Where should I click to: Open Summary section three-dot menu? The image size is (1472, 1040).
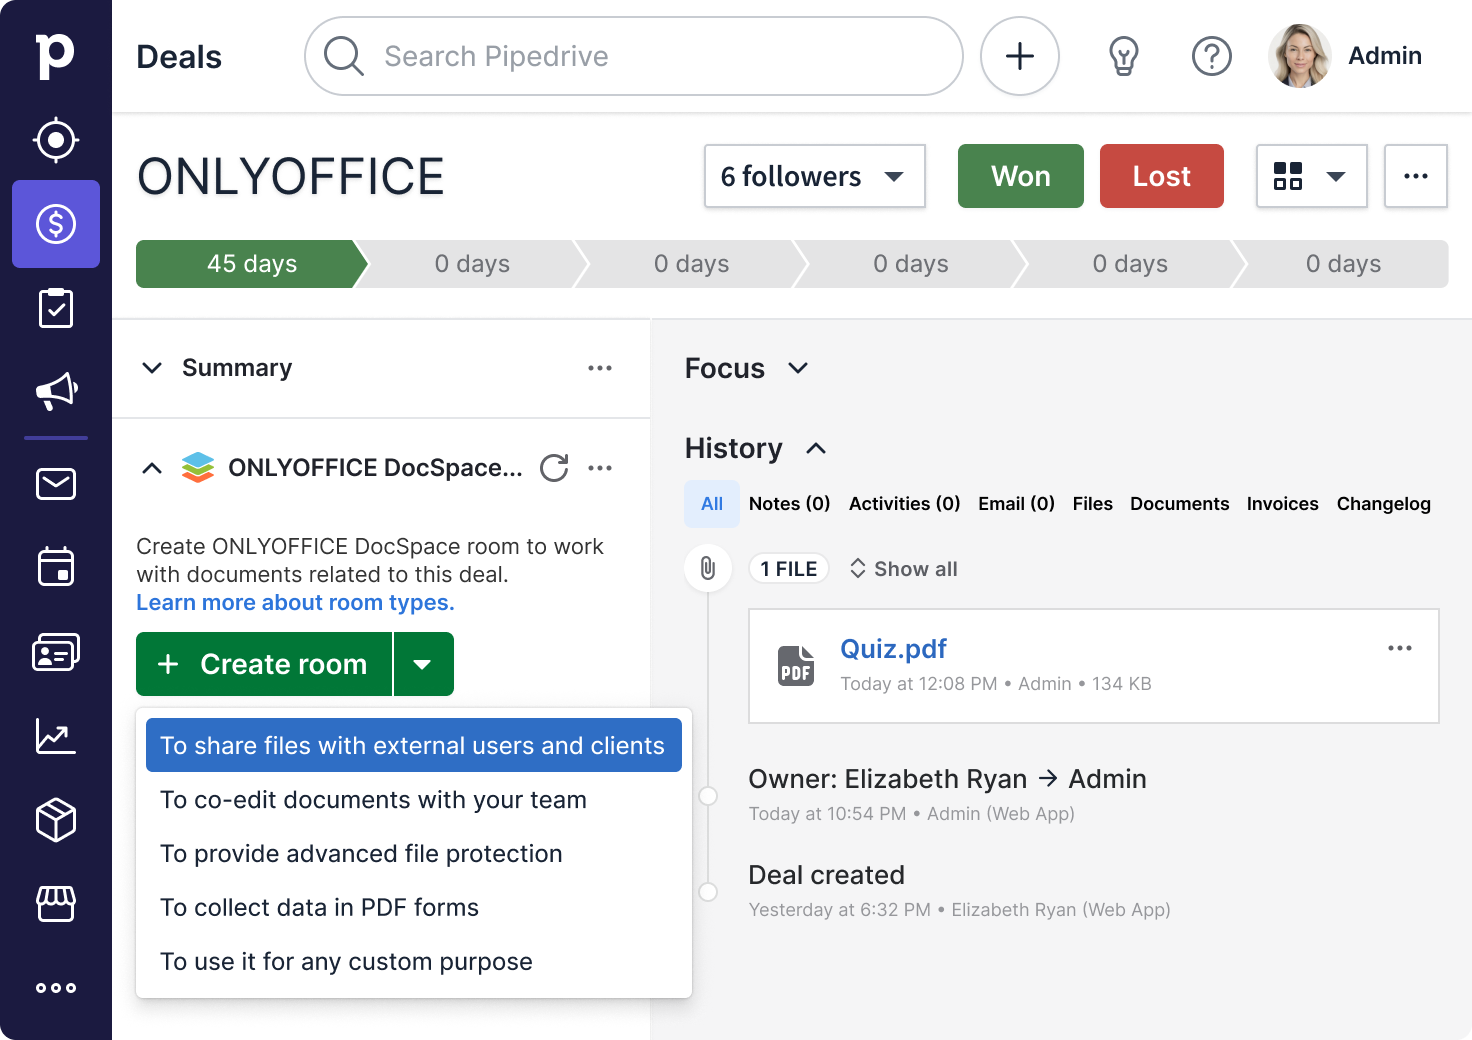600,368
